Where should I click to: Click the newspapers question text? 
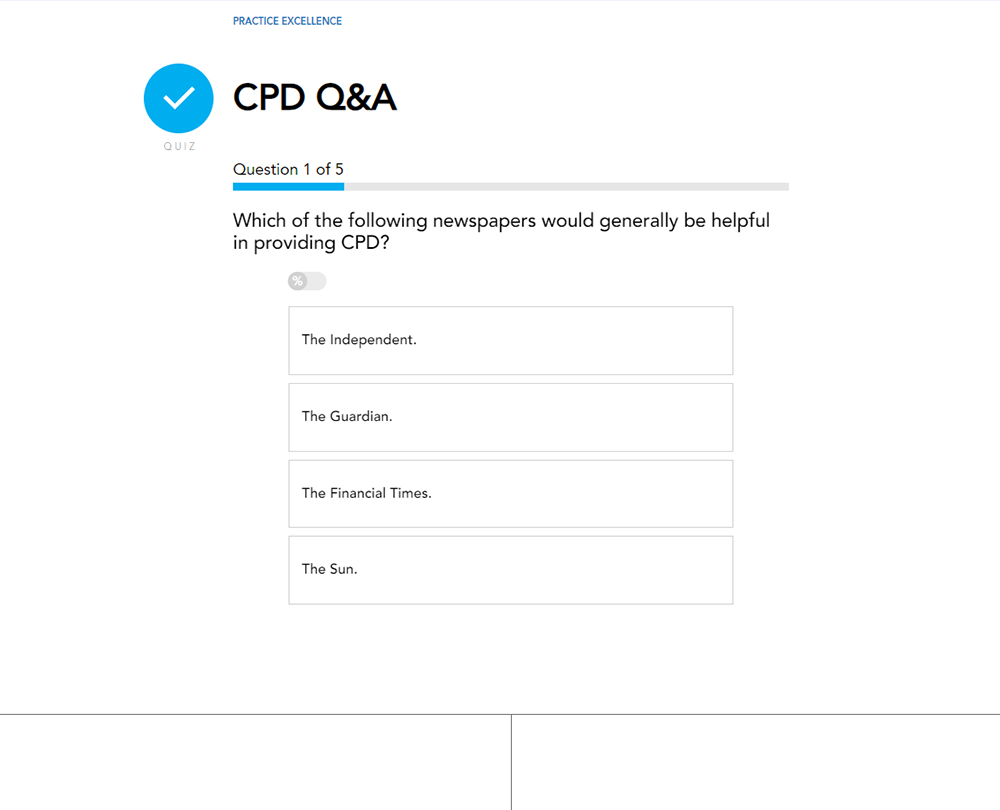click(x=501, y=231)
